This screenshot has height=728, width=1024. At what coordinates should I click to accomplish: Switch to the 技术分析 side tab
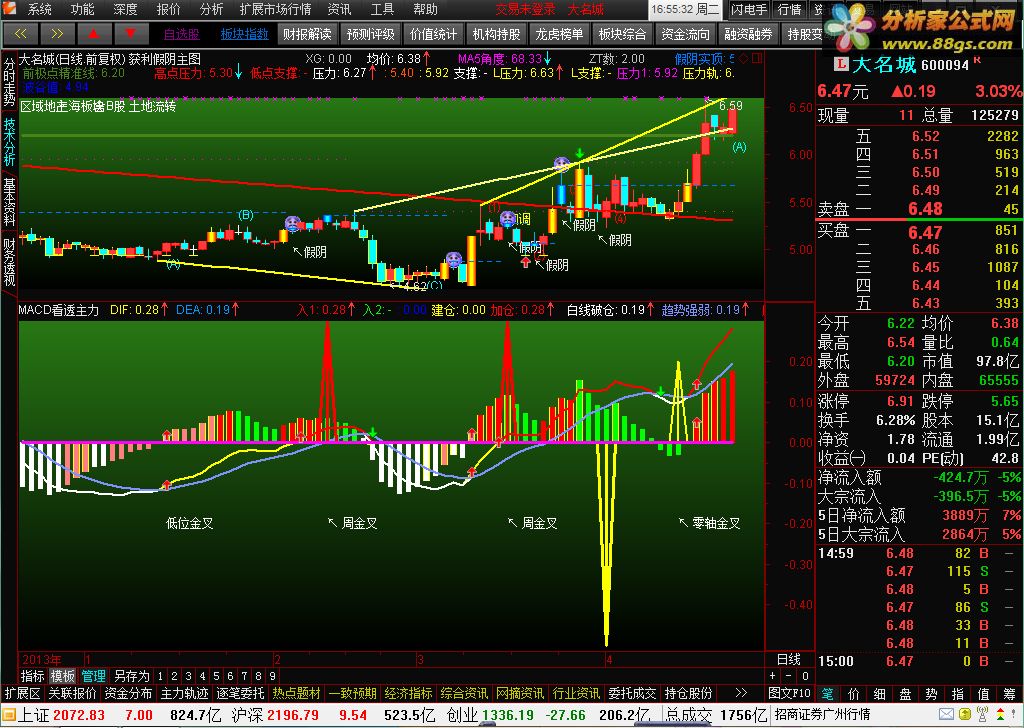pyautogui.click(x=9, y=142)
